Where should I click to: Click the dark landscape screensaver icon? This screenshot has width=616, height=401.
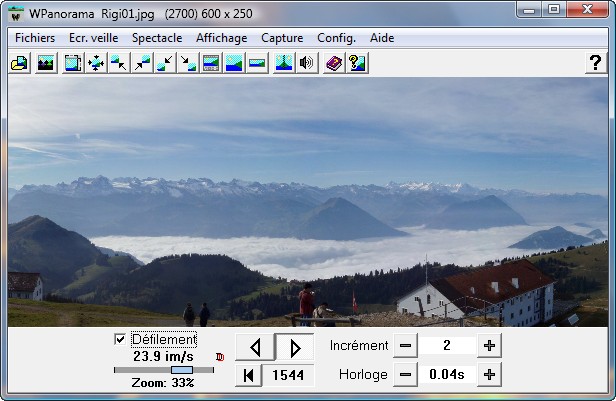coord(46,63)
